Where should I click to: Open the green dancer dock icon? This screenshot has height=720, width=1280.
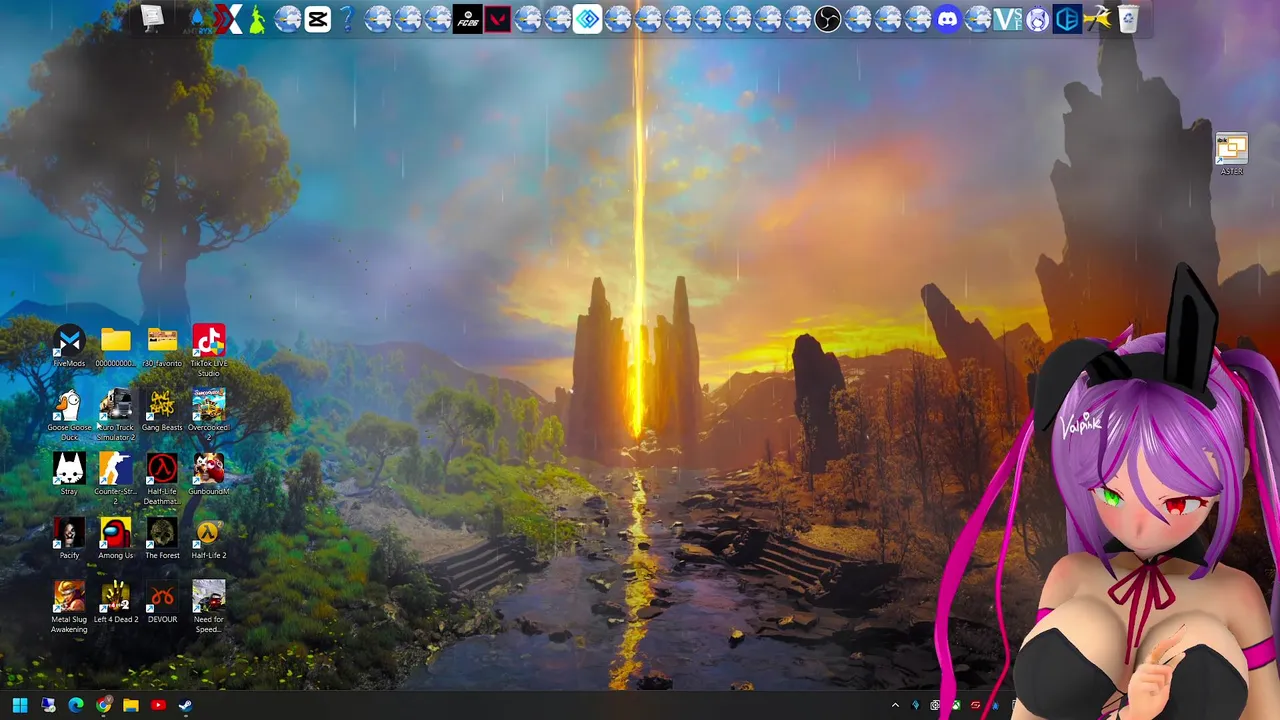coord(258,19)
